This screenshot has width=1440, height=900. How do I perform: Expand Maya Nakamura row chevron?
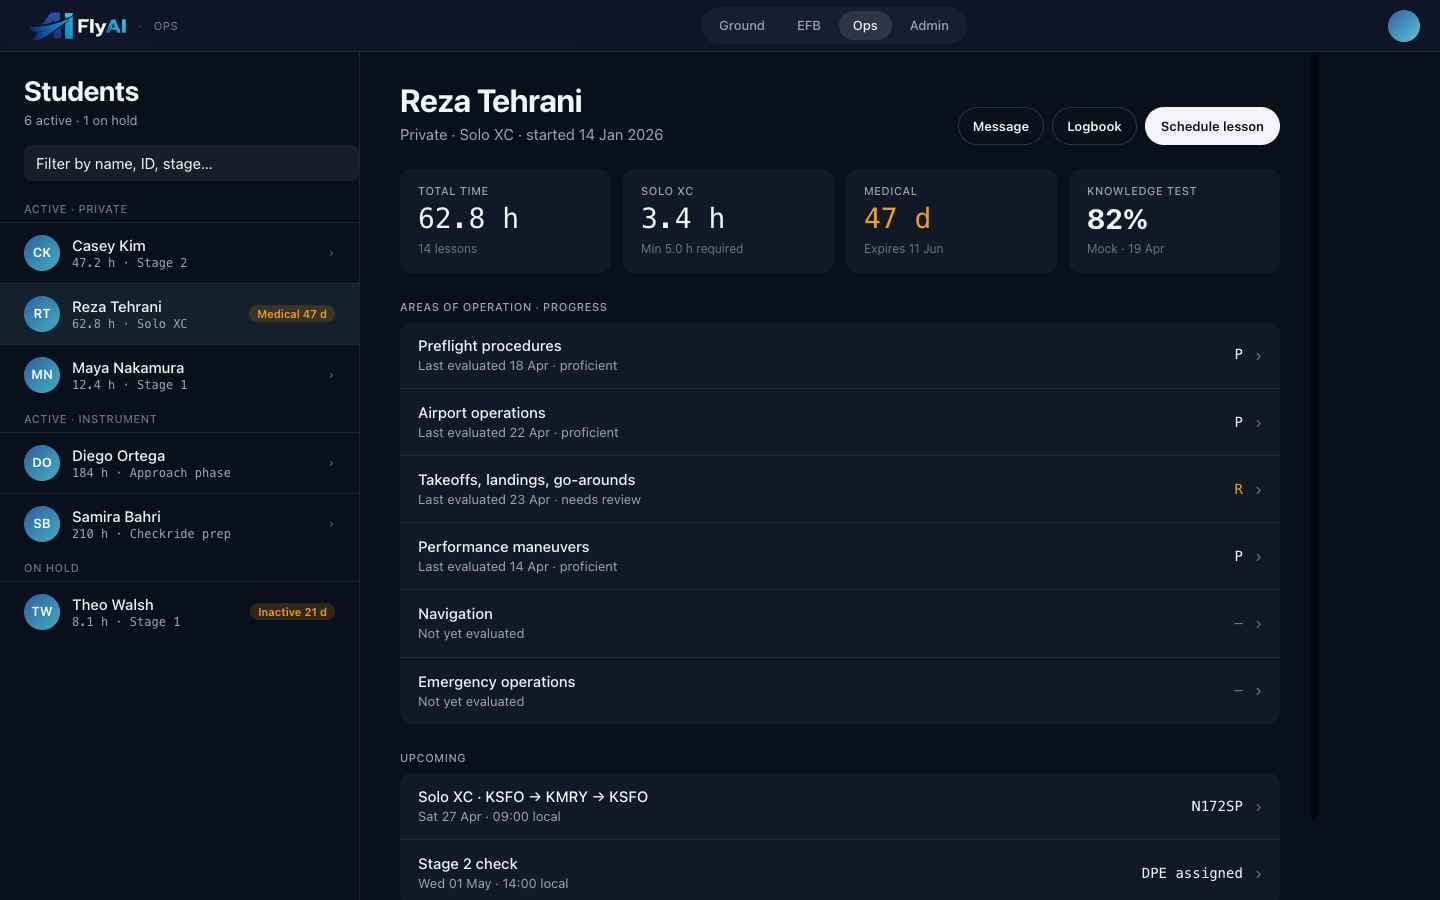point(331,375)
